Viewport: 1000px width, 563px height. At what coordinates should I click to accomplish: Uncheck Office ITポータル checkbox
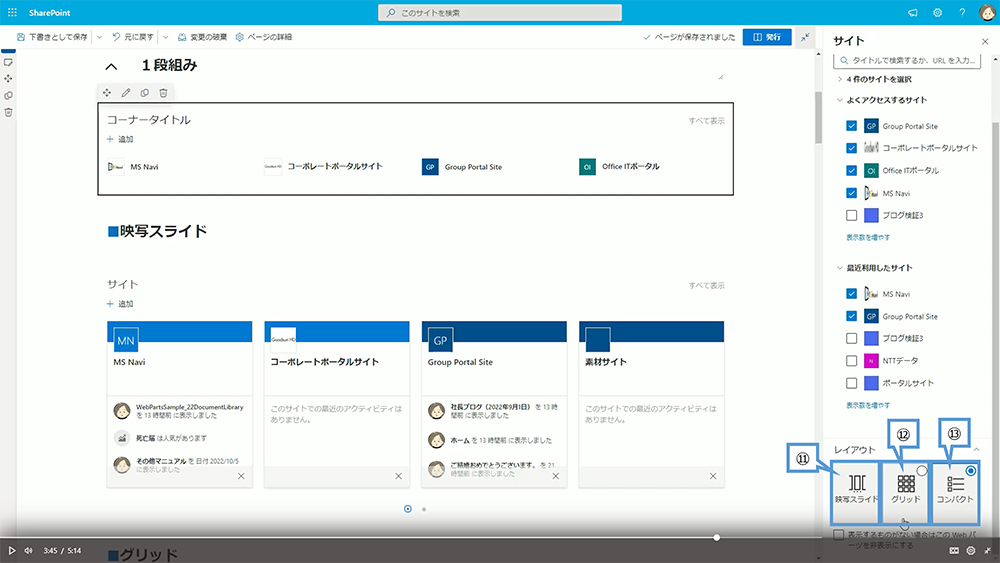point(851,170)
